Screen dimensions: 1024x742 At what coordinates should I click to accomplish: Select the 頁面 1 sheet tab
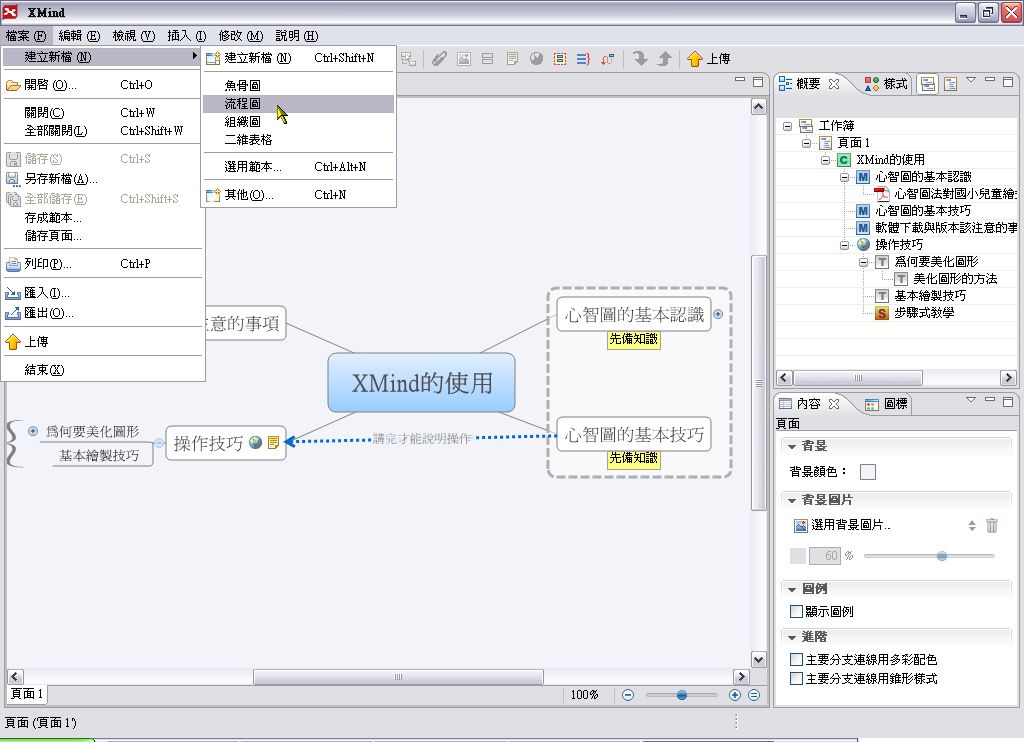point(27,694)
